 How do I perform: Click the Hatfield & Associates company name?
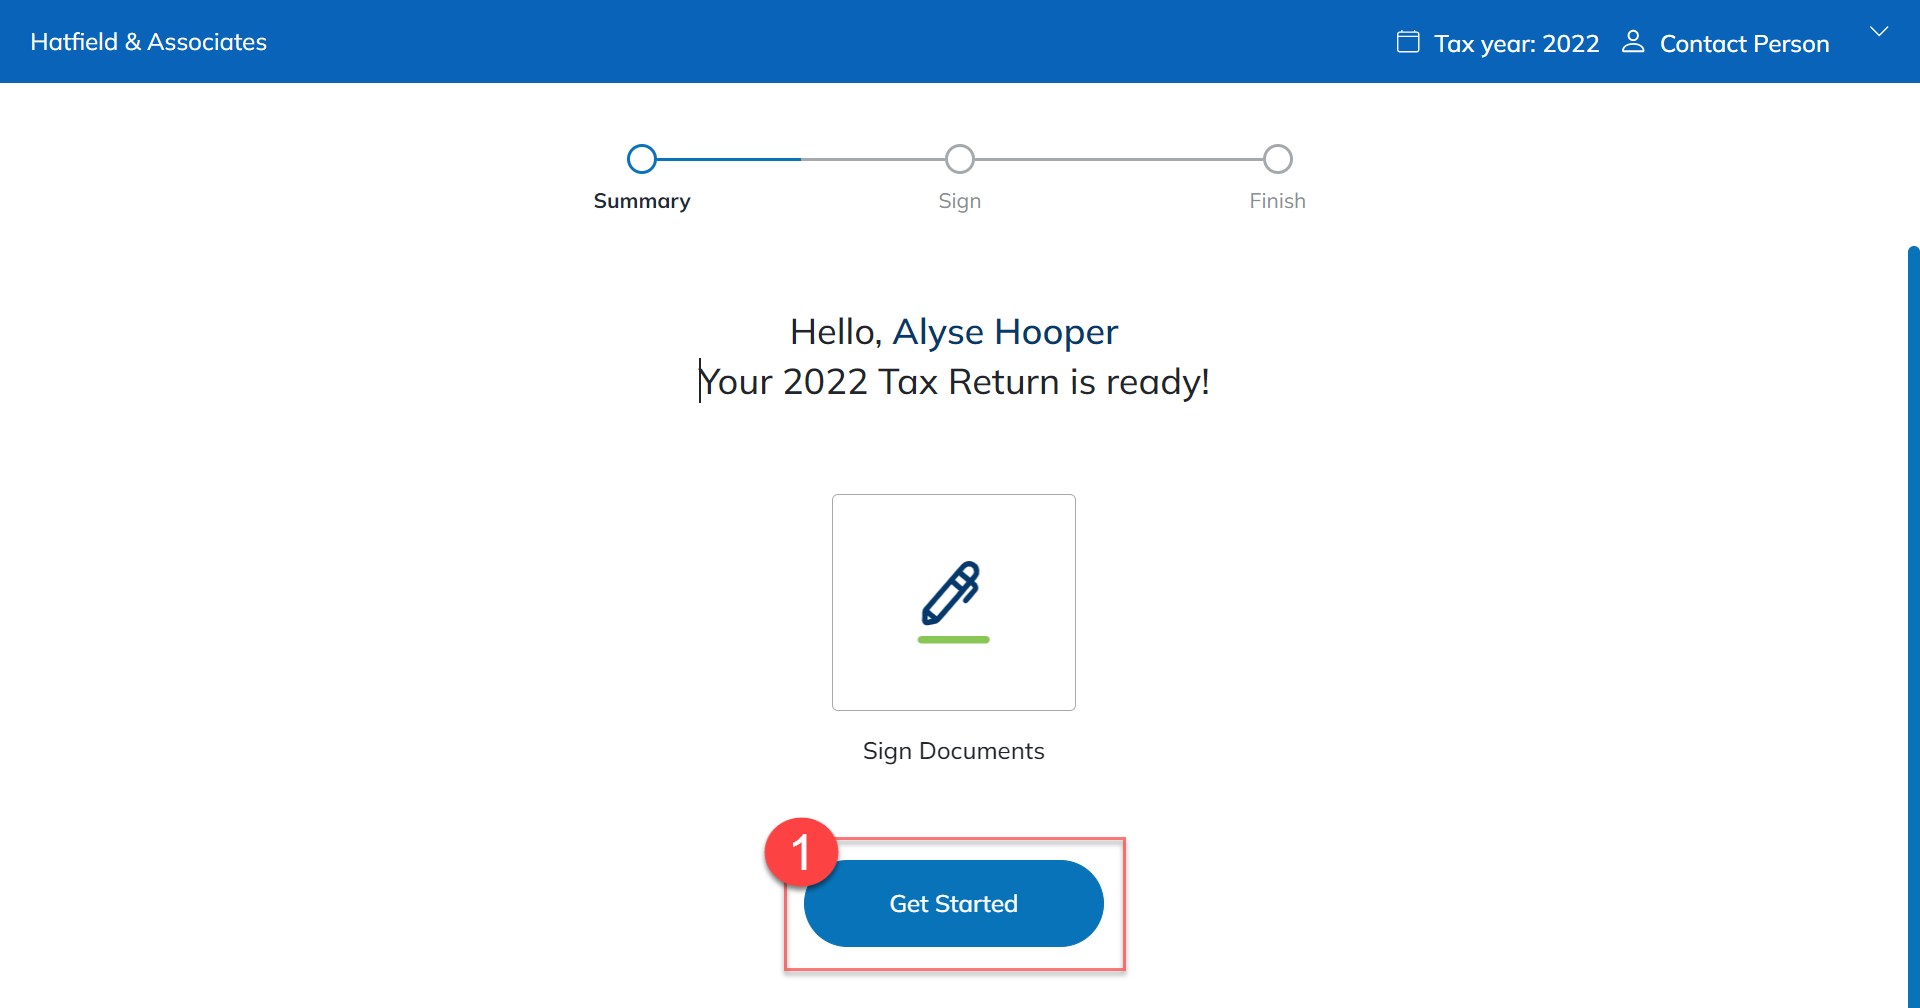149,42
